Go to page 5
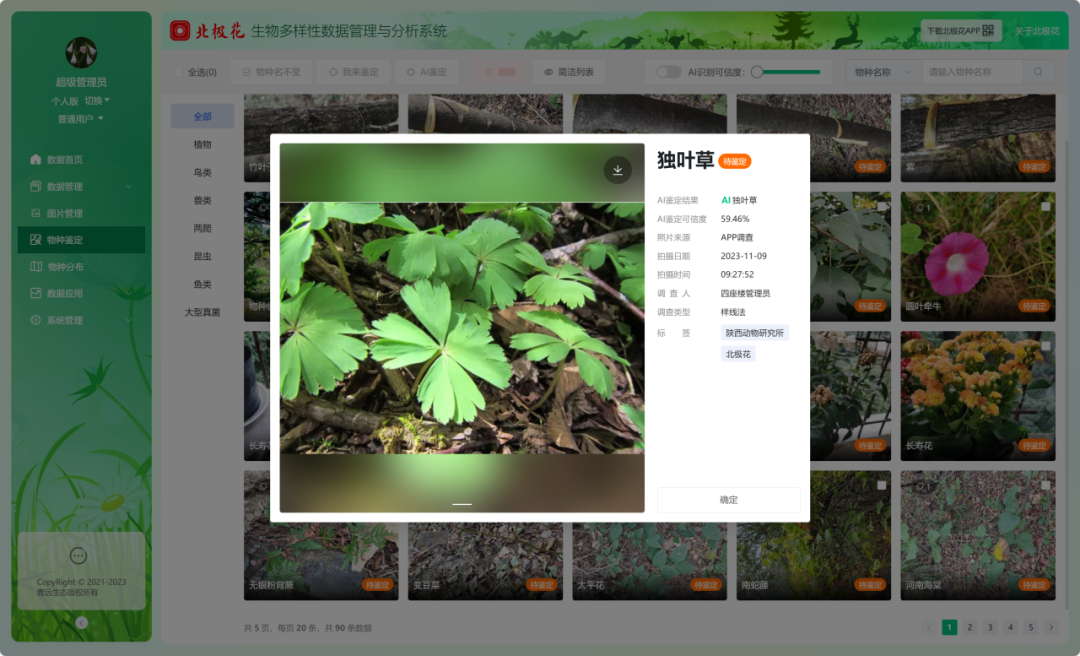 point(1030,627)
